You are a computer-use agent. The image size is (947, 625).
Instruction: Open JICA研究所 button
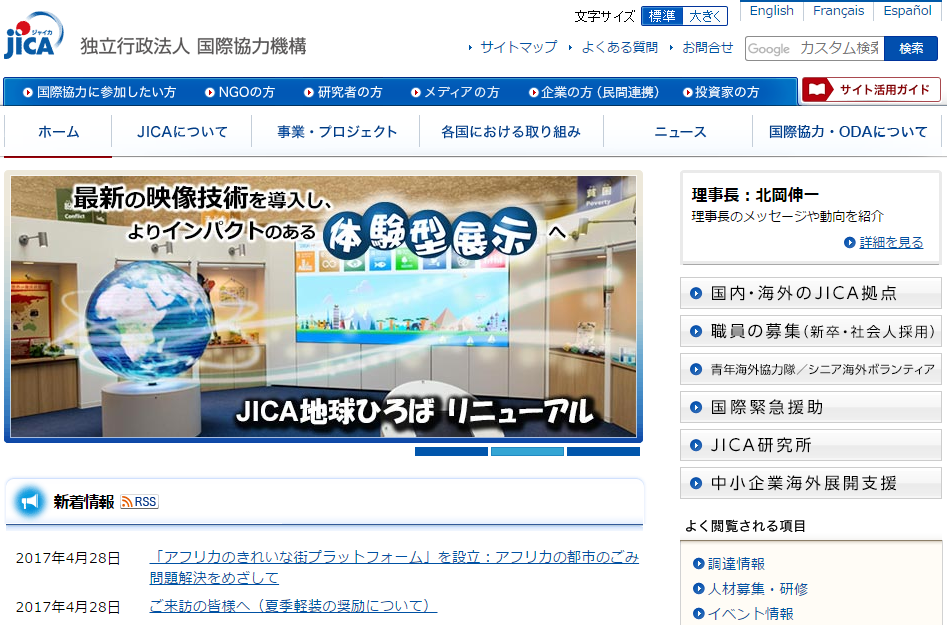tap(811, 446)
